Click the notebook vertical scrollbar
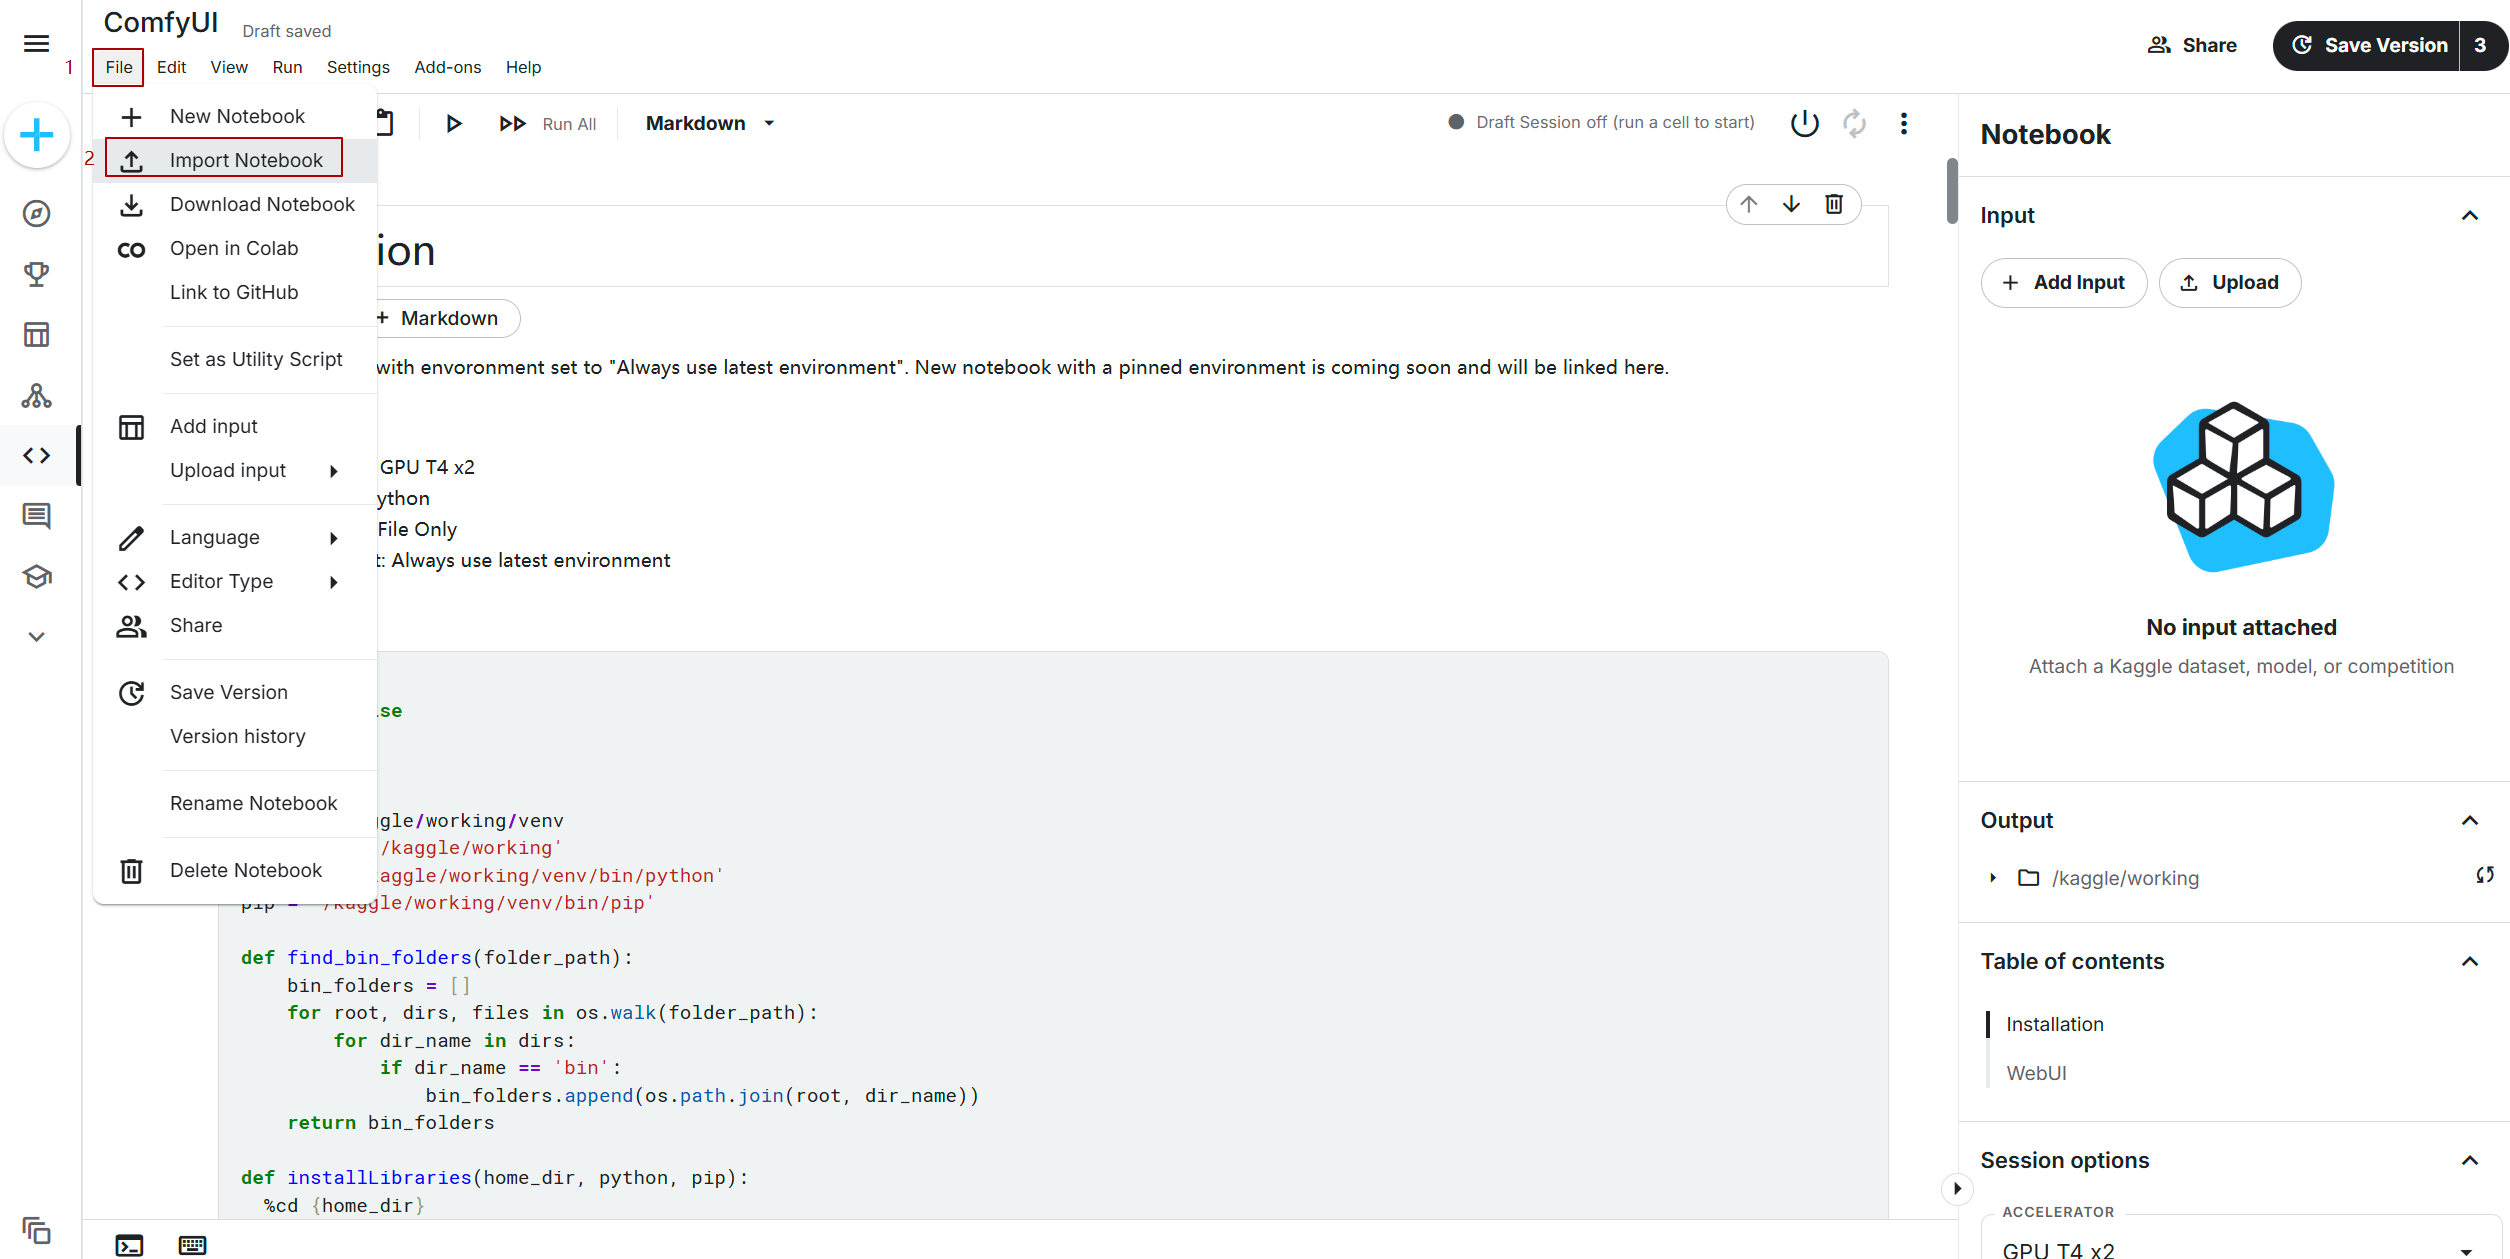The image size is (2510, 1259). [1951, 192]
